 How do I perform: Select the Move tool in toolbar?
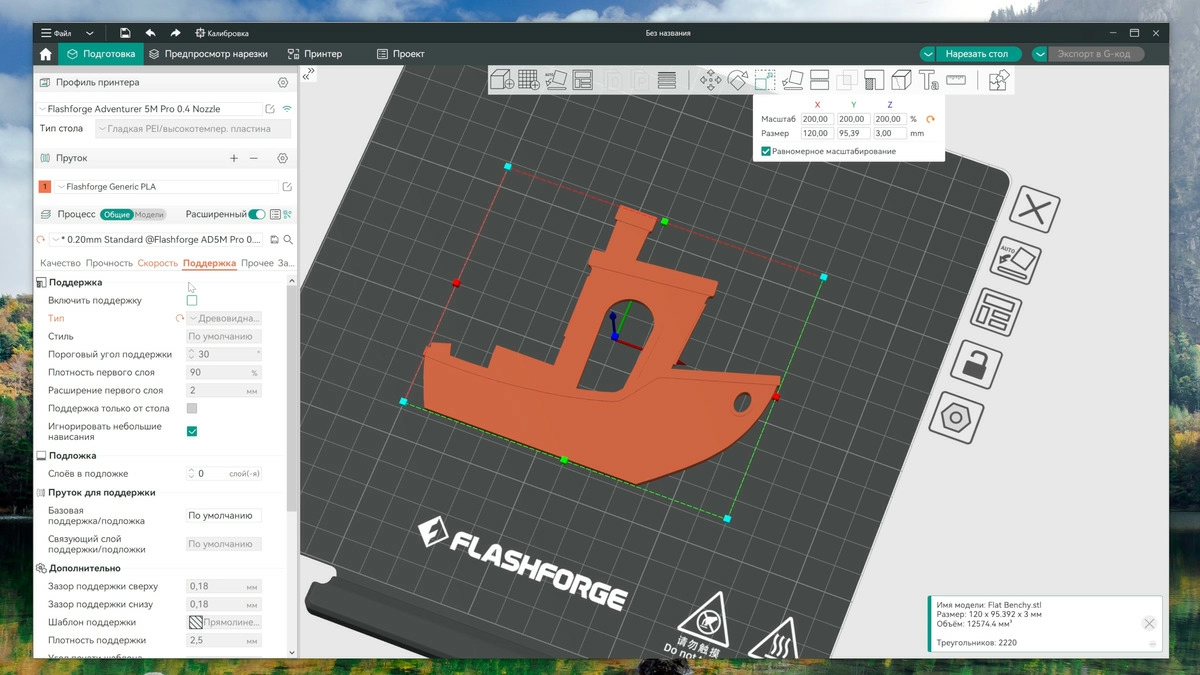tap(710, 80)
